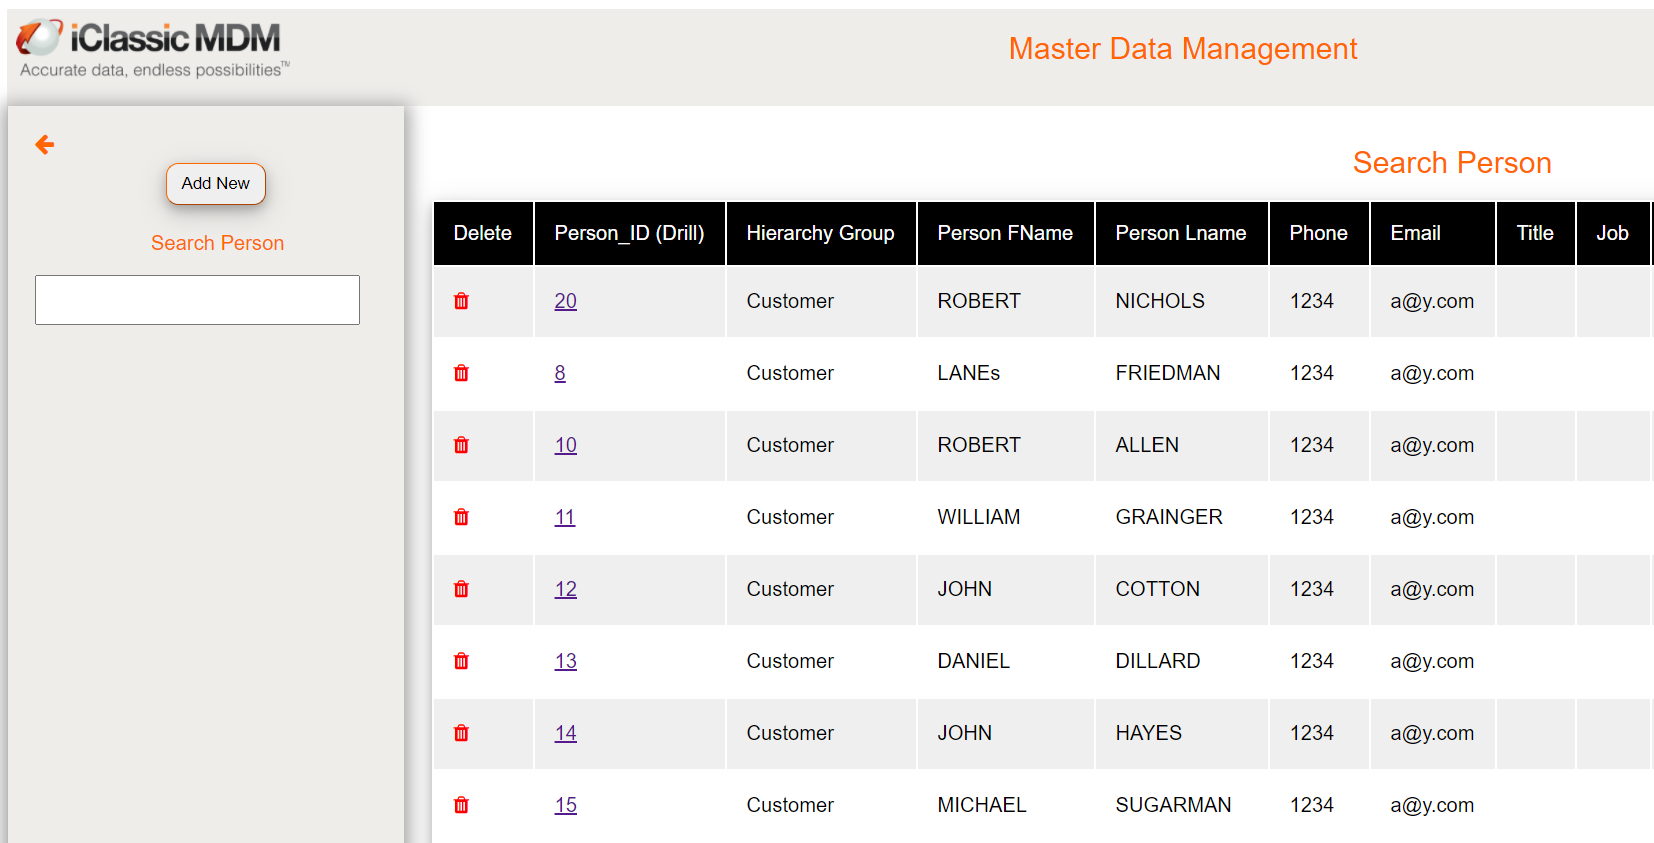Image resolution: width=1654 pixels, height=843 pixels.
Task: Click the Email column header
Action: coord(1432,233)
